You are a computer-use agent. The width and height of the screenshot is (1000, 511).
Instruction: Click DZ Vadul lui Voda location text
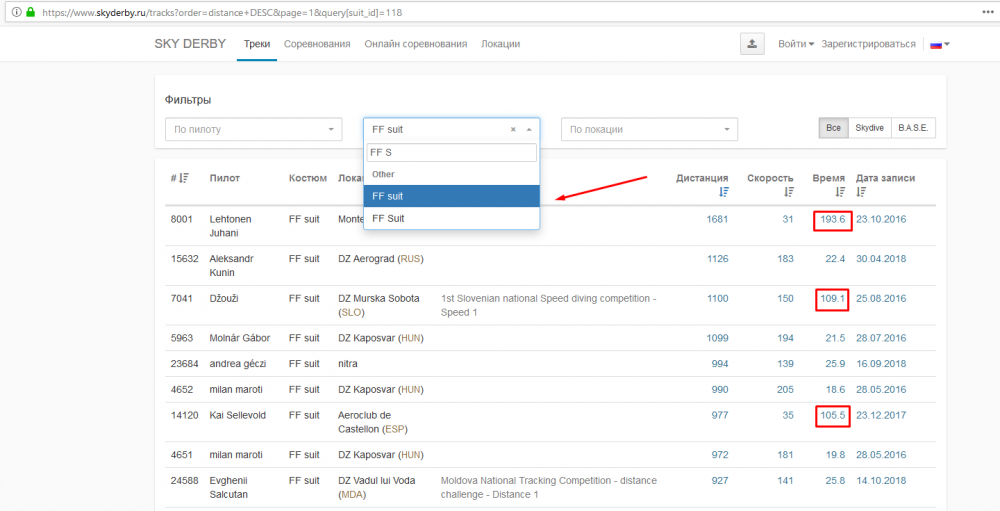[376, 480]
